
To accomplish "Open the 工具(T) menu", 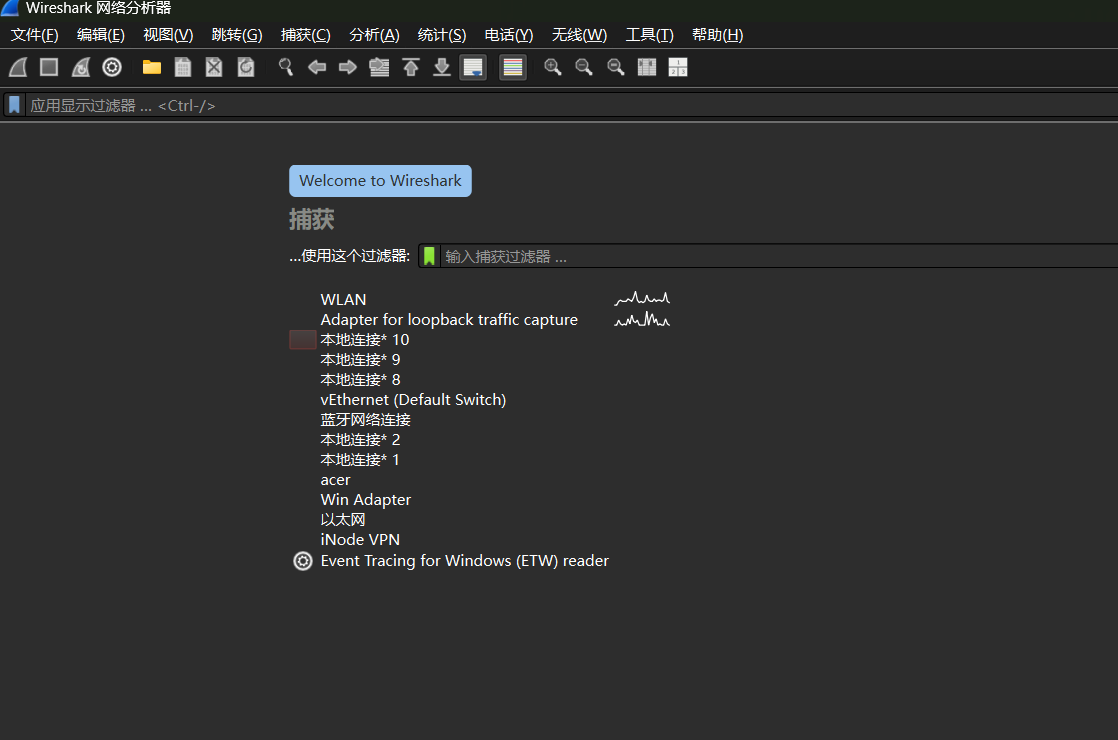I will click(x=650, y=35).
